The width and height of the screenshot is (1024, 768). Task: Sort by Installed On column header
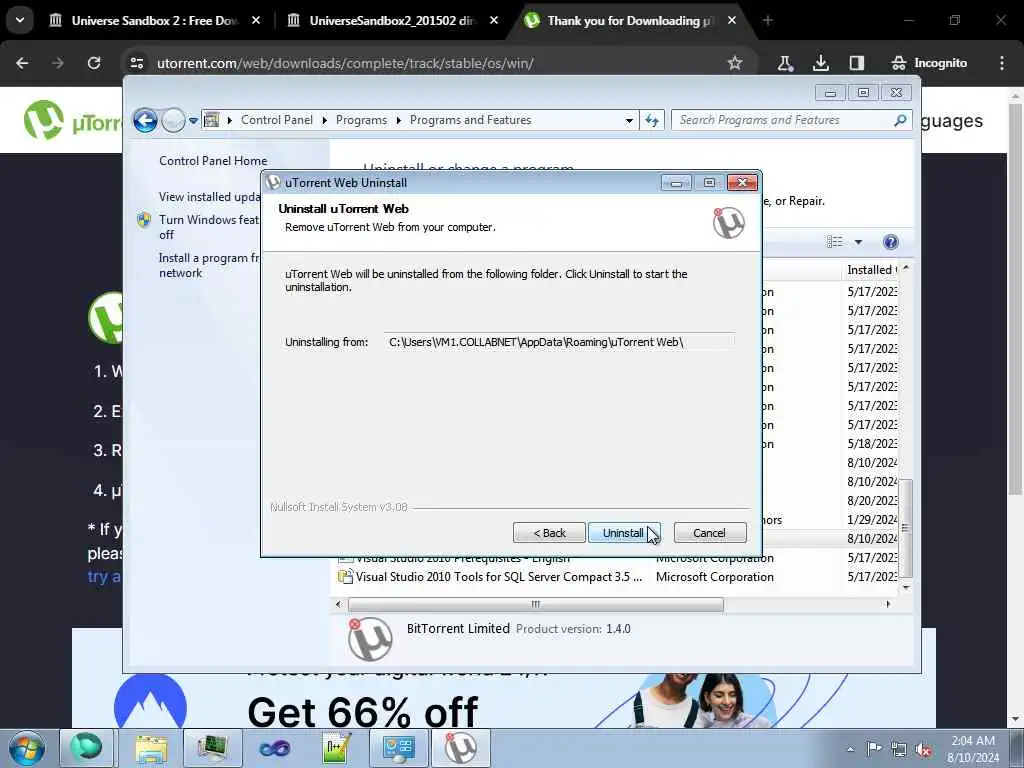(x=871, y=270)
